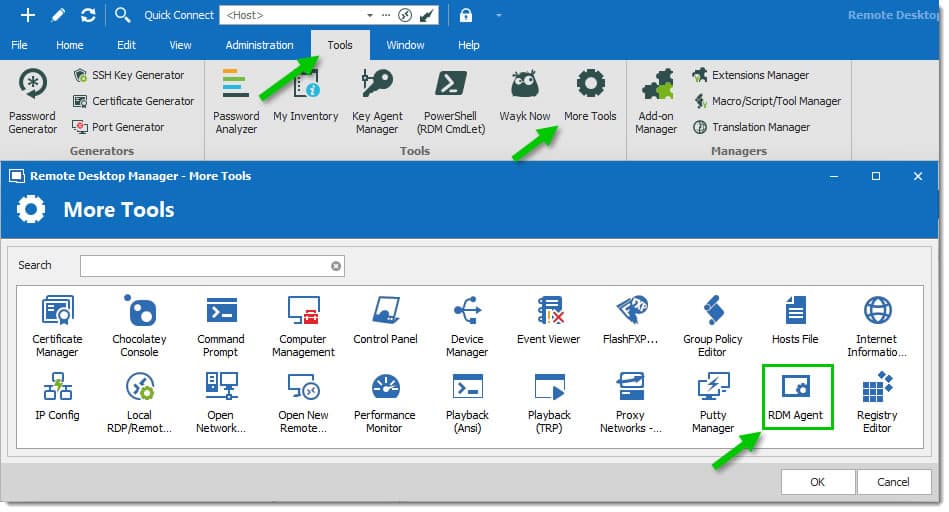Open the Key Agent Manager
Viewport: 949px width, 512px height.
pyautogui.click(x=377, y=102)
